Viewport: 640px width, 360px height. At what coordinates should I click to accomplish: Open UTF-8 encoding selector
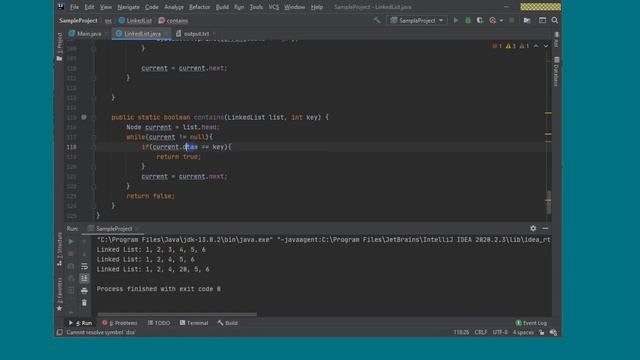coord(500,332)
